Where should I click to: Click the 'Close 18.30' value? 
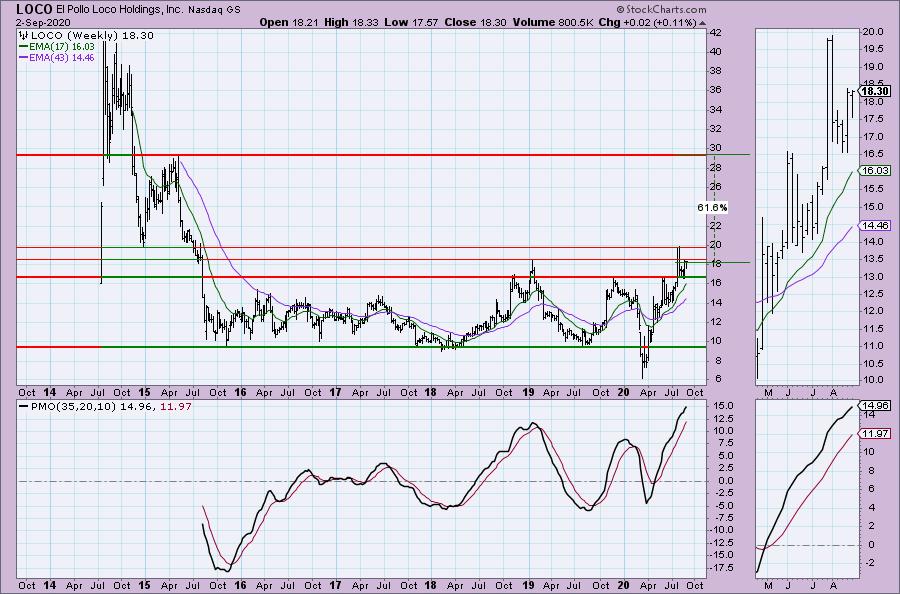coord(475,22)
